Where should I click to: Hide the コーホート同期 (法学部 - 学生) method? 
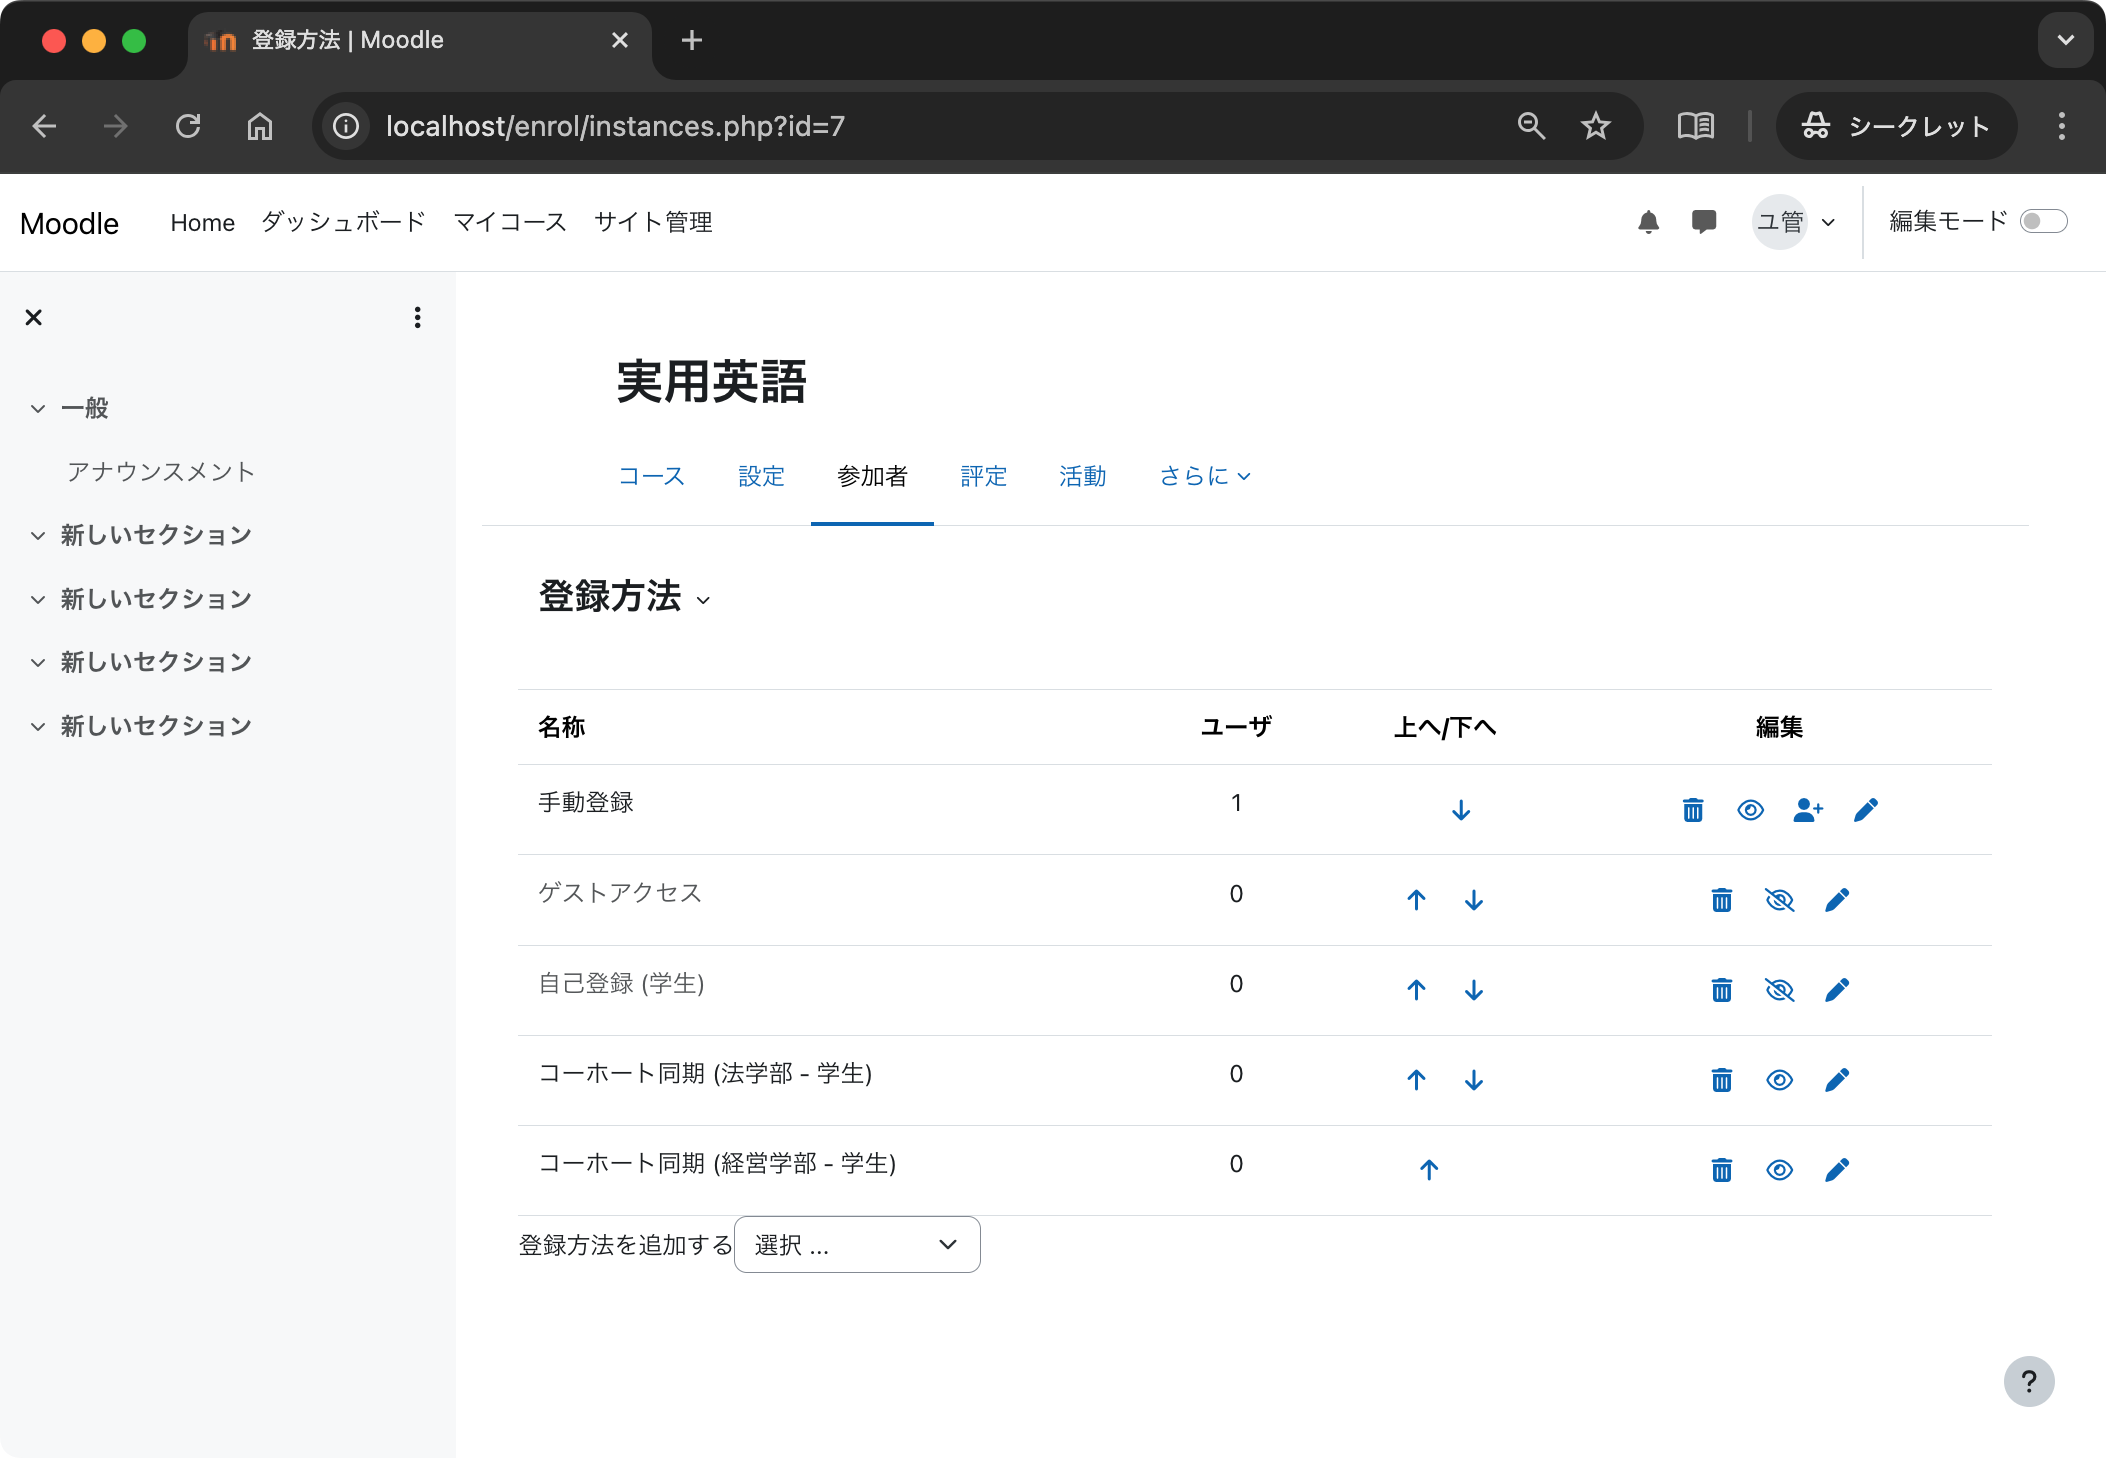pos(1780,1079)
